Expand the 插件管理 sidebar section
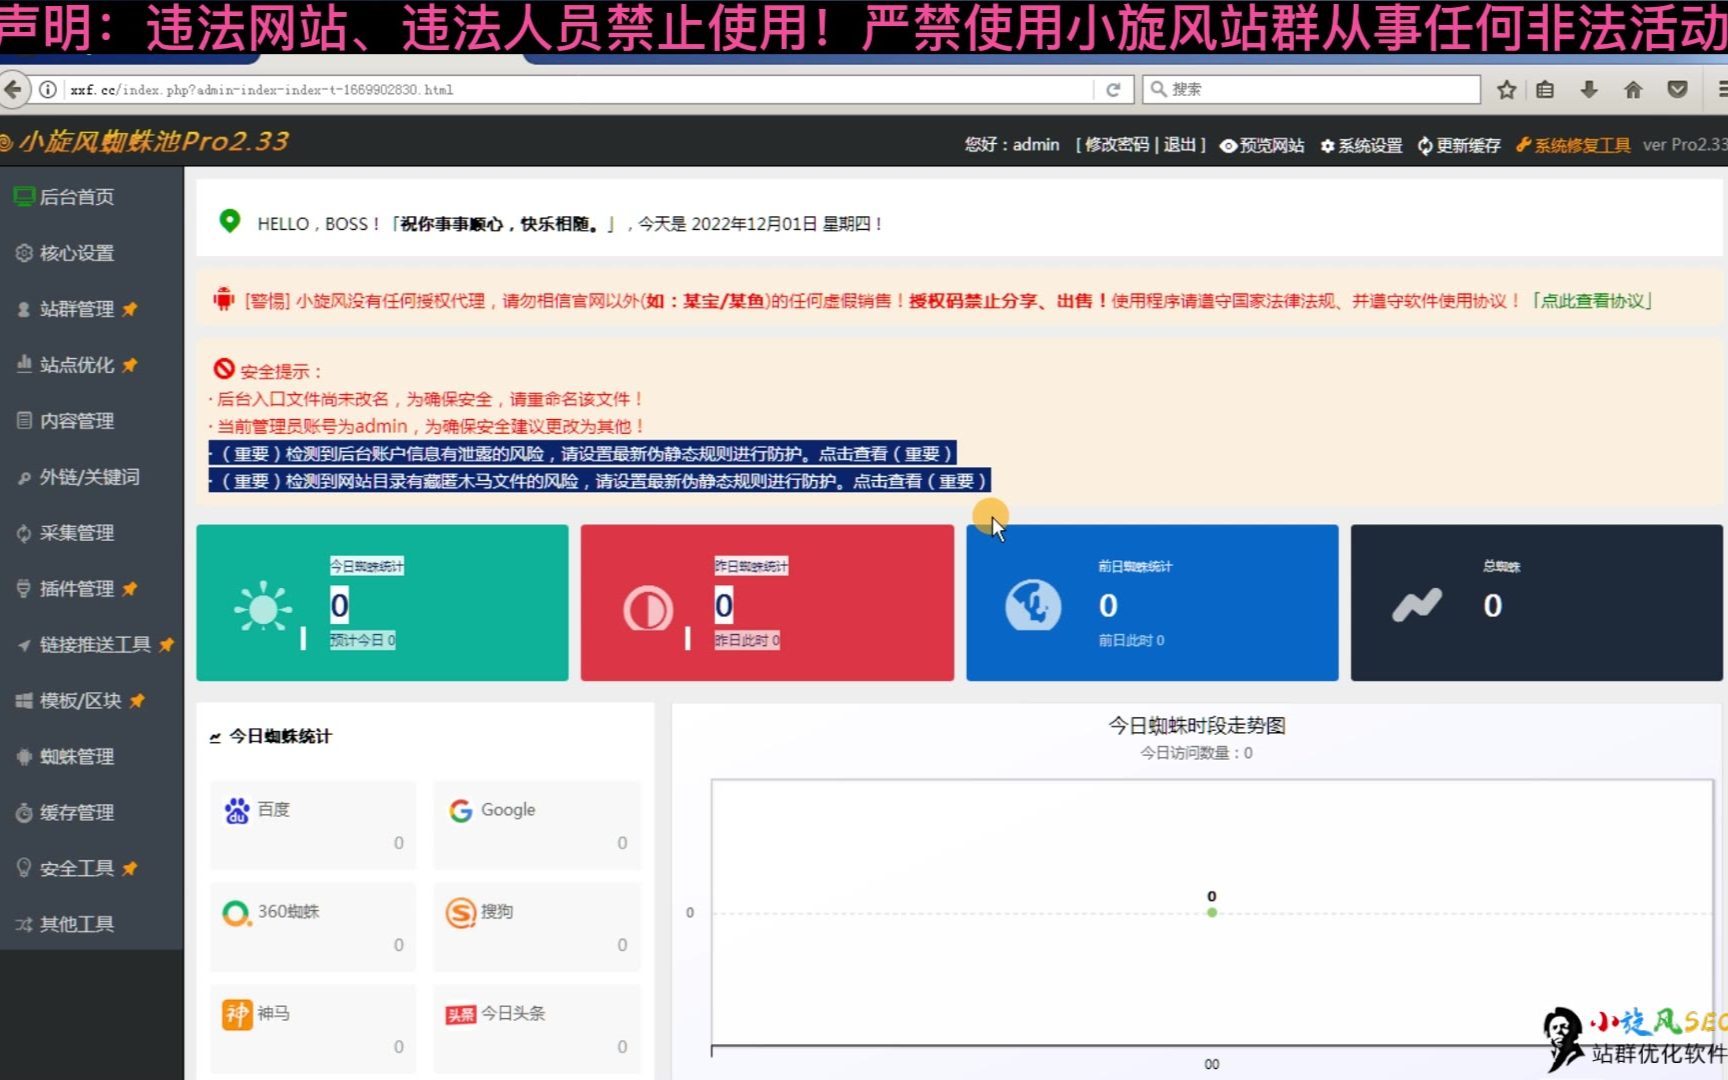Image resolution: width=1728 pixels, height=1080 pixels. coord(77,589)
